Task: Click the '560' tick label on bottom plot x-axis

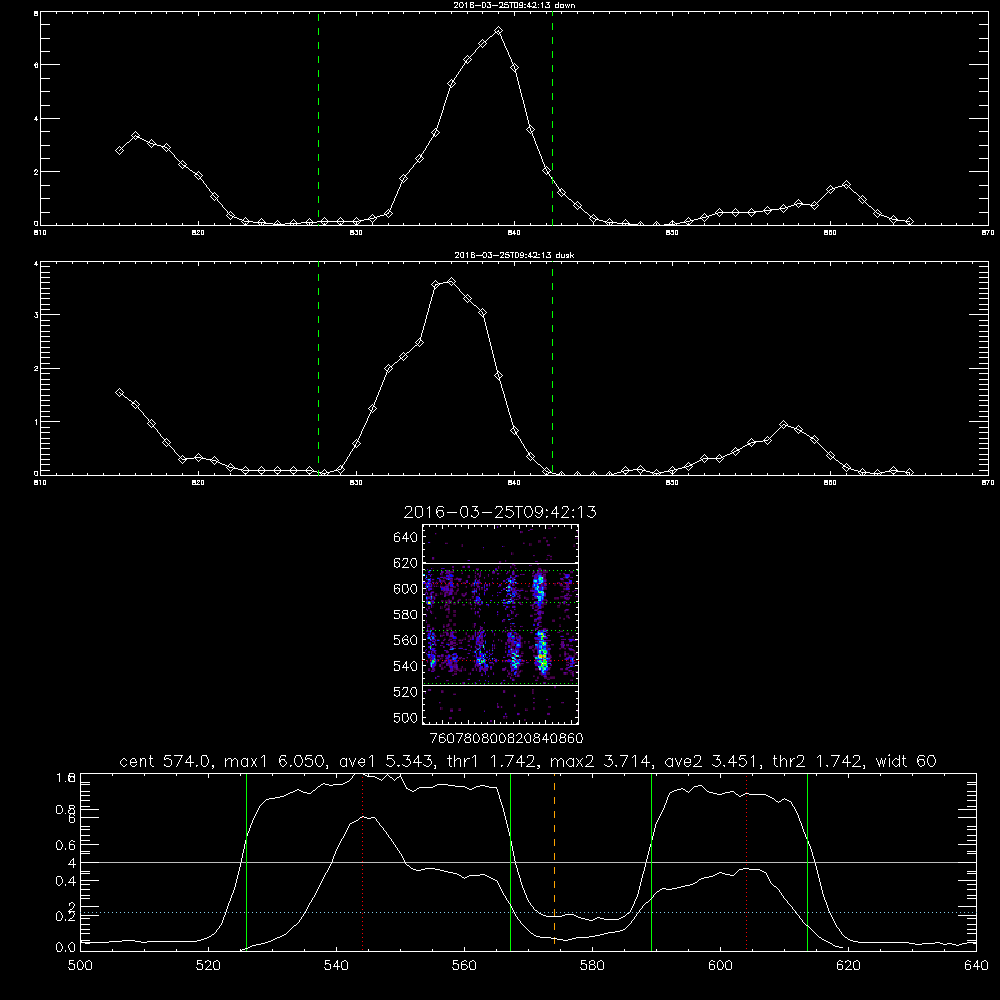Action: 464,966
